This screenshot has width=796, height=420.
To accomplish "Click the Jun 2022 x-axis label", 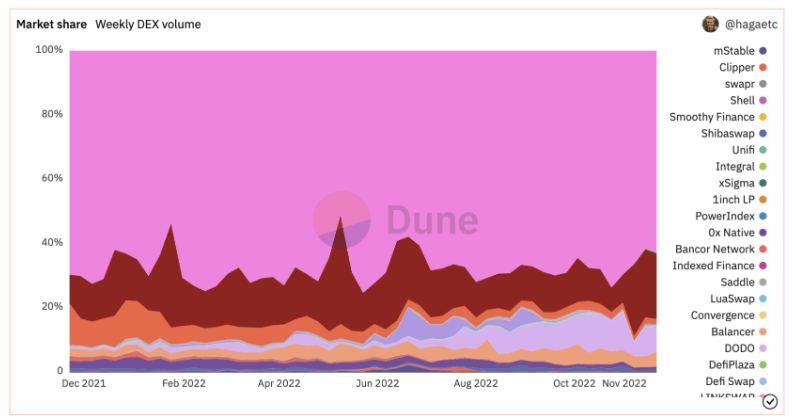I will 377,383.
